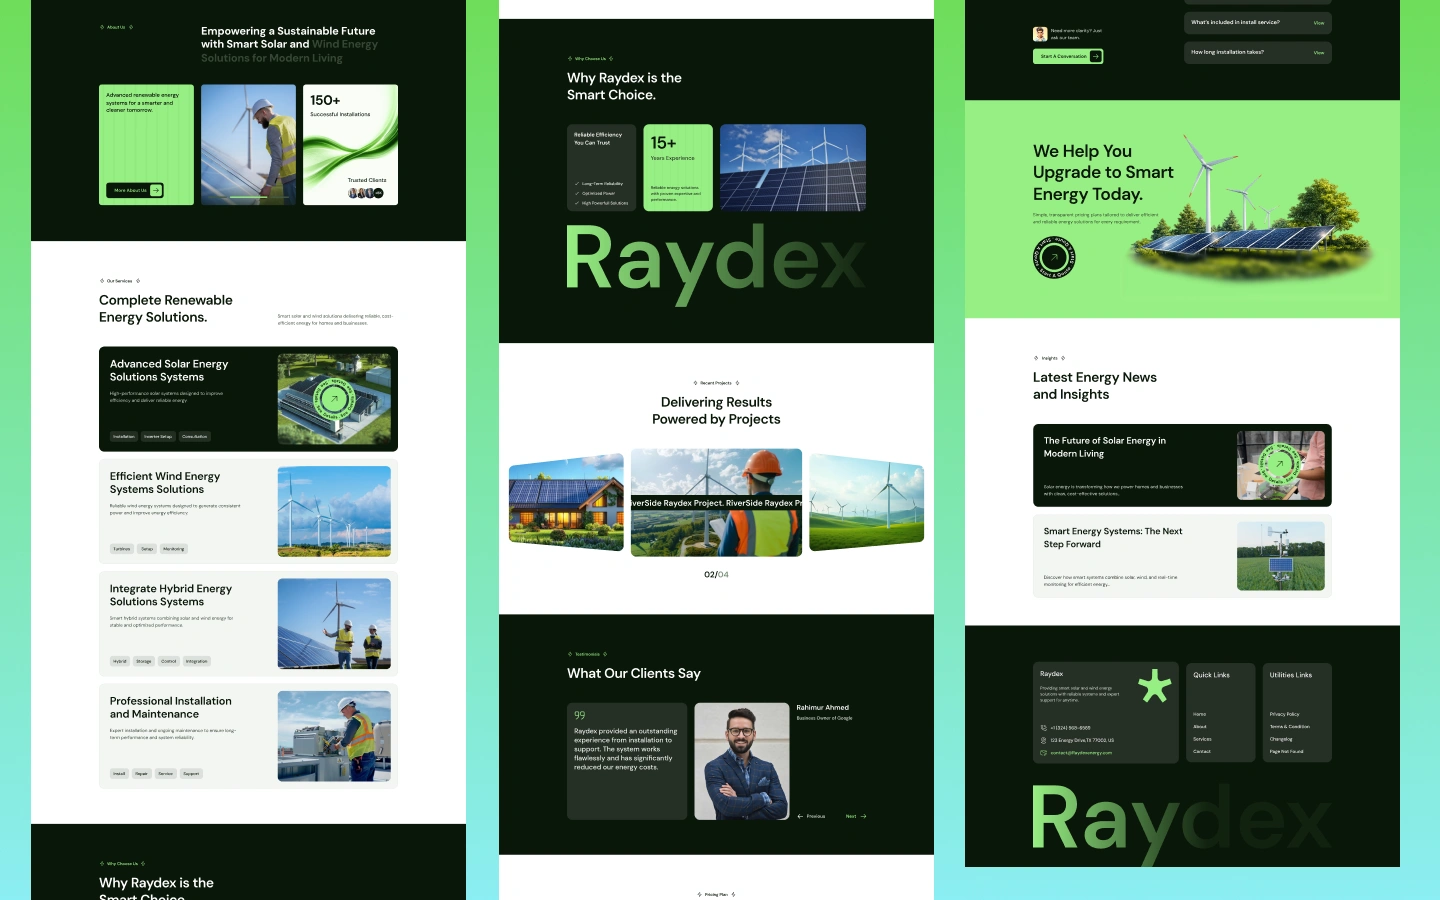Select the Consultation tag
Image resolution: width=1440 pixels, height=900 pixels.
195,436
